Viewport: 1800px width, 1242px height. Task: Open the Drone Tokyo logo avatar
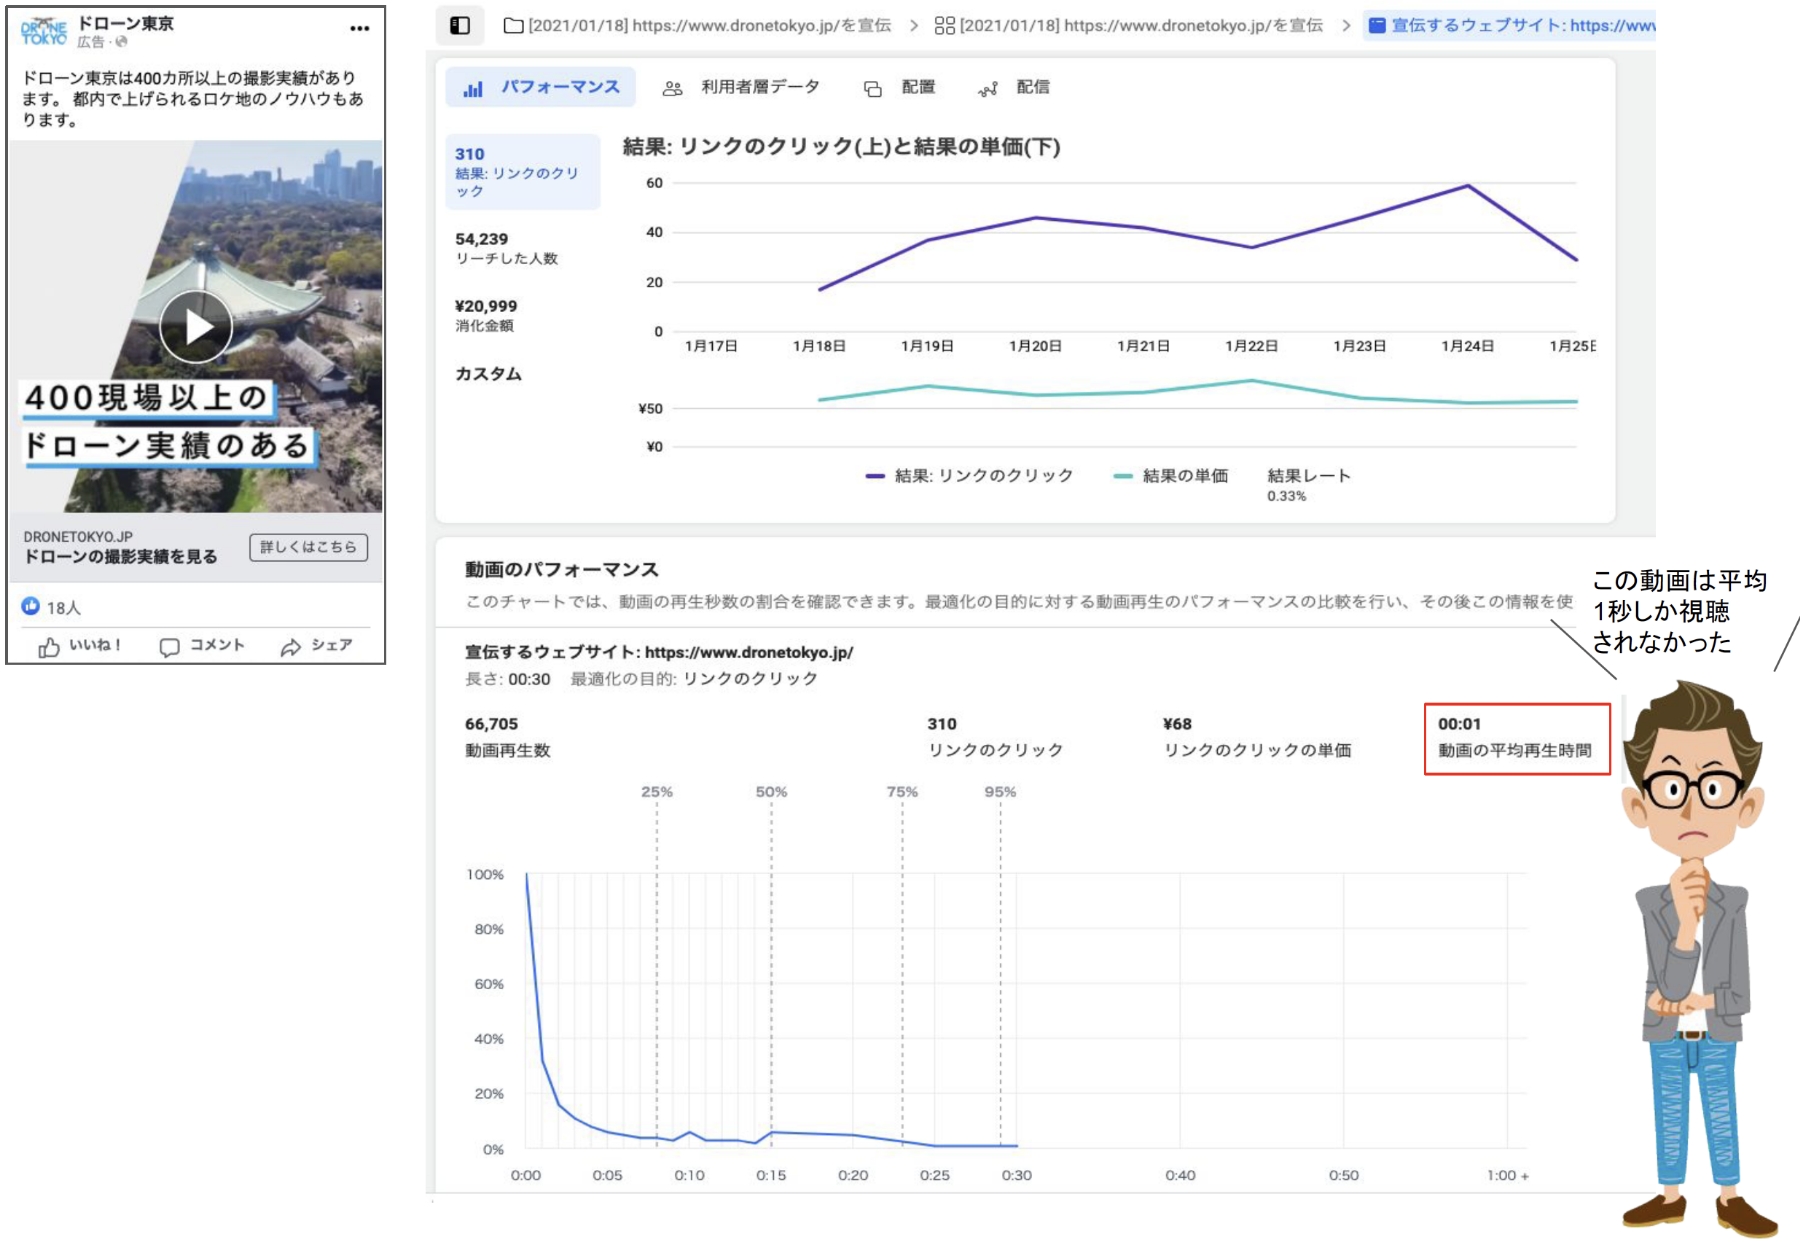click(x=44, y=32)
